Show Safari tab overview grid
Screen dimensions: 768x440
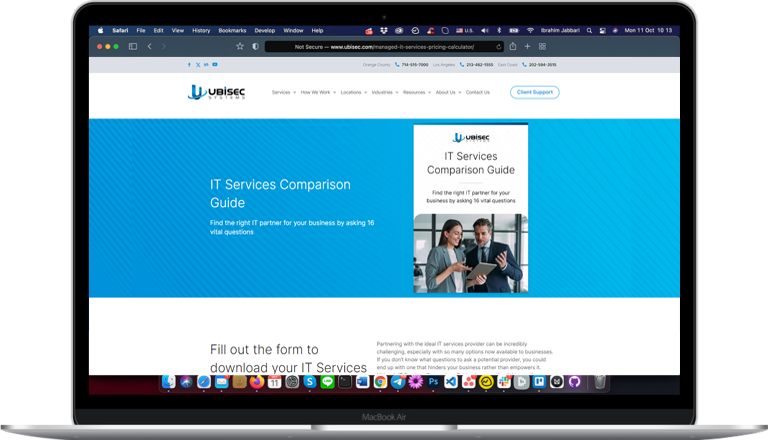tap(542, 47)
